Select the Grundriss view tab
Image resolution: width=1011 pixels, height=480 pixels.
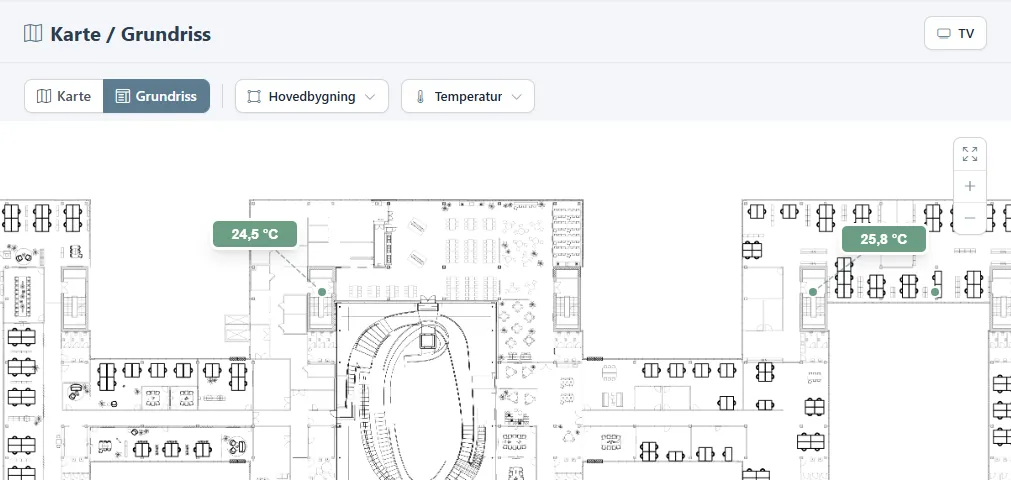(156, 96)
